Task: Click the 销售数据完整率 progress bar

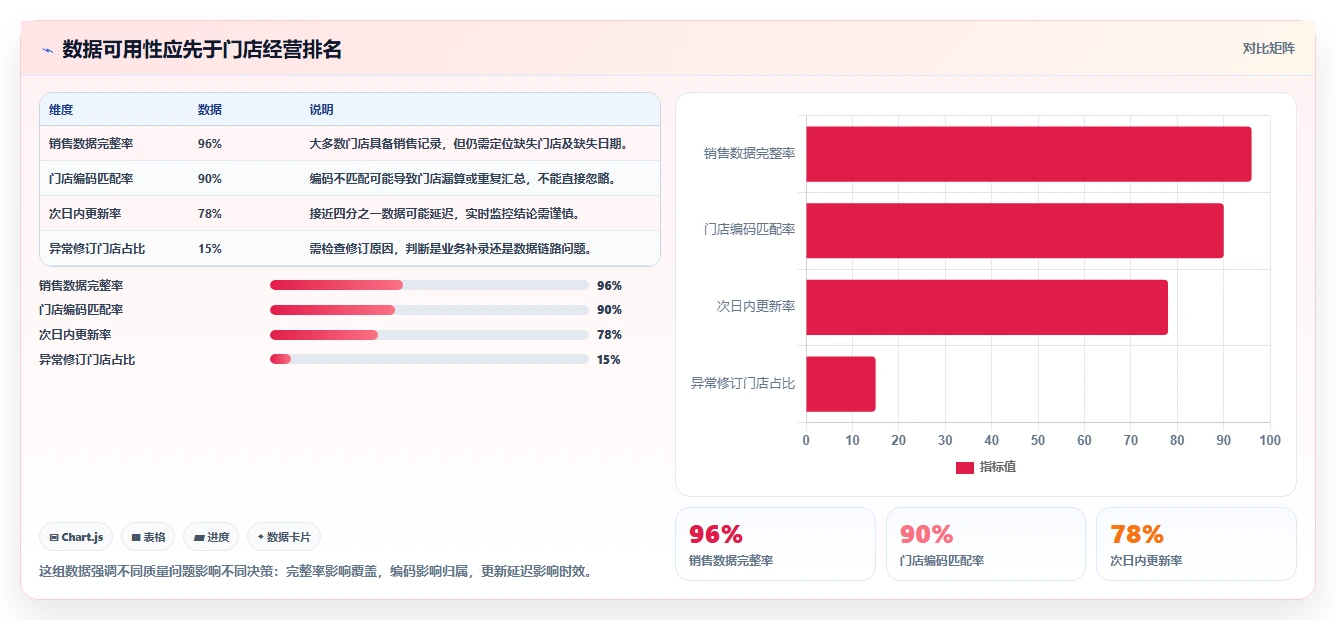Action: pos(429,285)
